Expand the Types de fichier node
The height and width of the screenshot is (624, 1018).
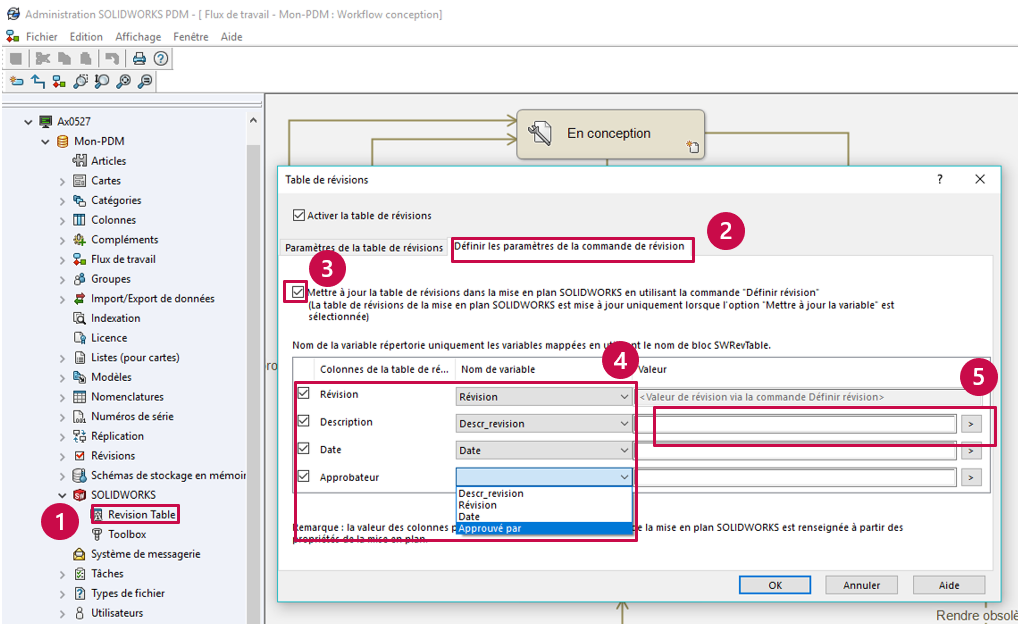click(62, 593)
